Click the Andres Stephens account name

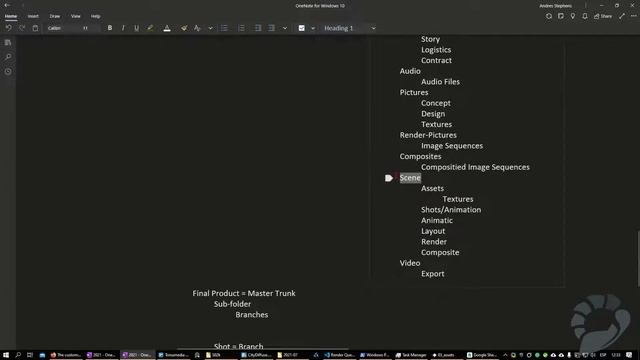[556, 6]
